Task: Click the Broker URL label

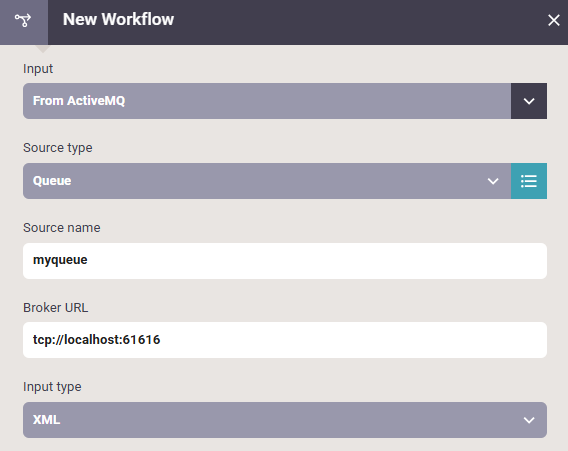Action: pos(55,308)
